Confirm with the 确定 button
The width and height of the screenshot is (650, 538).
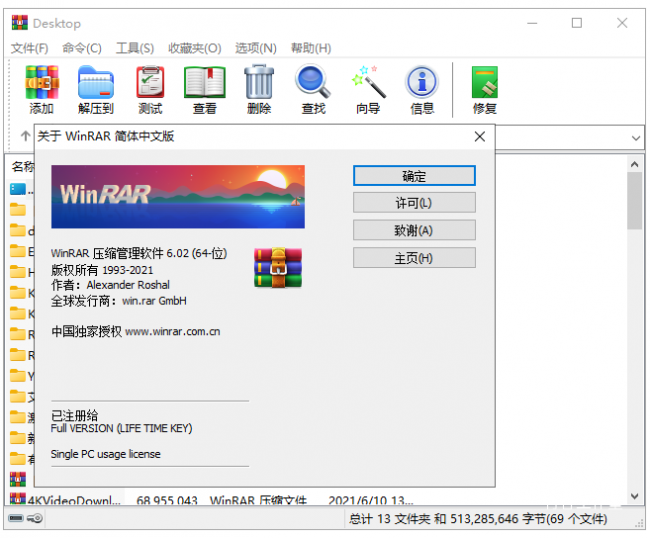coord(414,176)
